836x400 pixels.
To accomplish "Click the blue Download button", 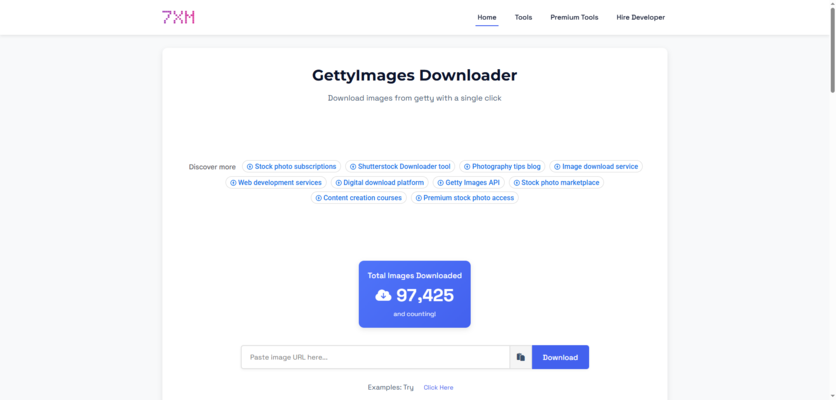I will pos(560,357).
